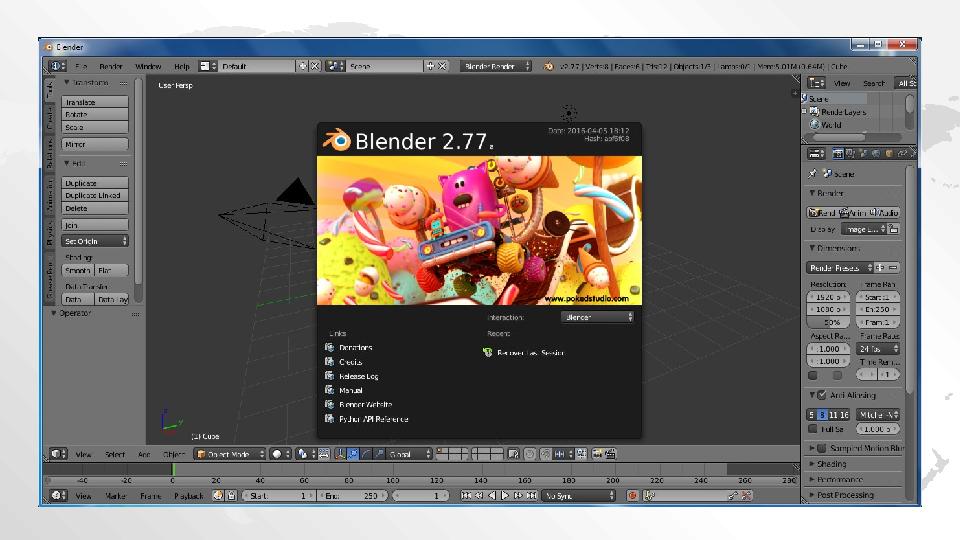Play the animation in reverse
960x540 pixels.
[x=492, y=495]
